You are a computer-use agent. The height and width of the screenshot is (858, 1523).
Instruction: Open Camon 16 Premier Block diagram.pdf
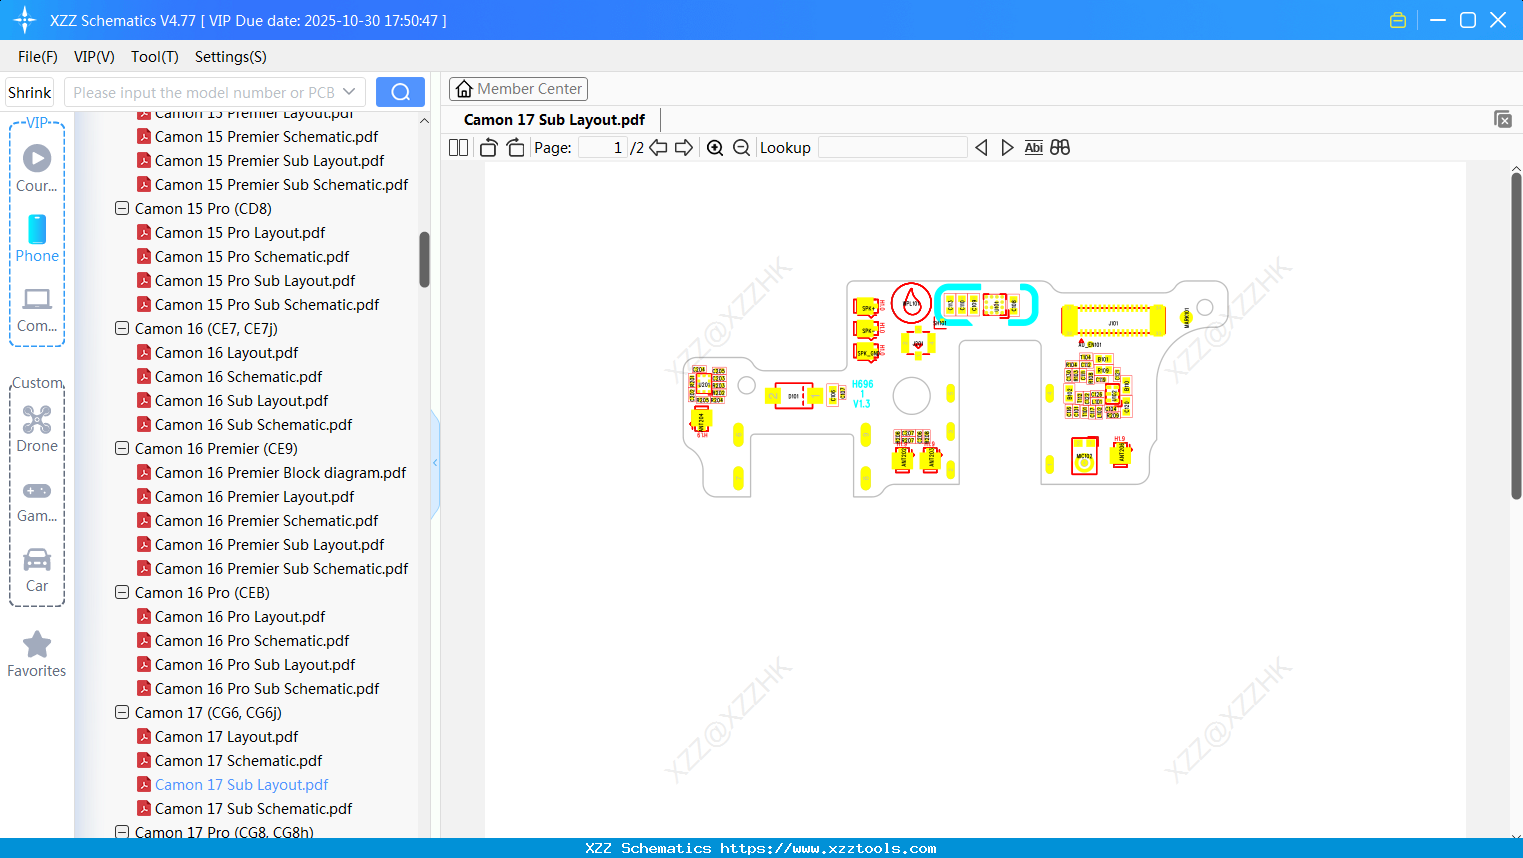[x=281, y=473]
